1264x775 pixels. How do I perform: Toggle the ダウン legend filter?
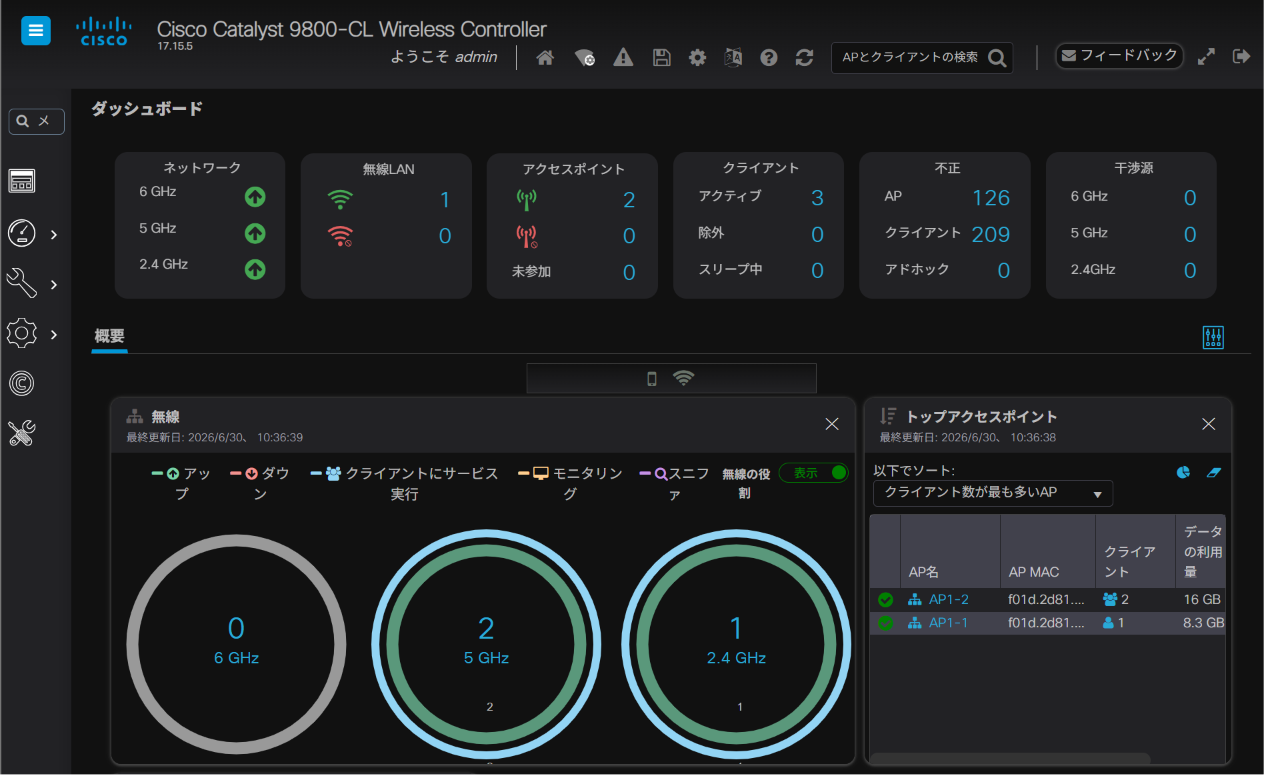click(x=260, y=483)
